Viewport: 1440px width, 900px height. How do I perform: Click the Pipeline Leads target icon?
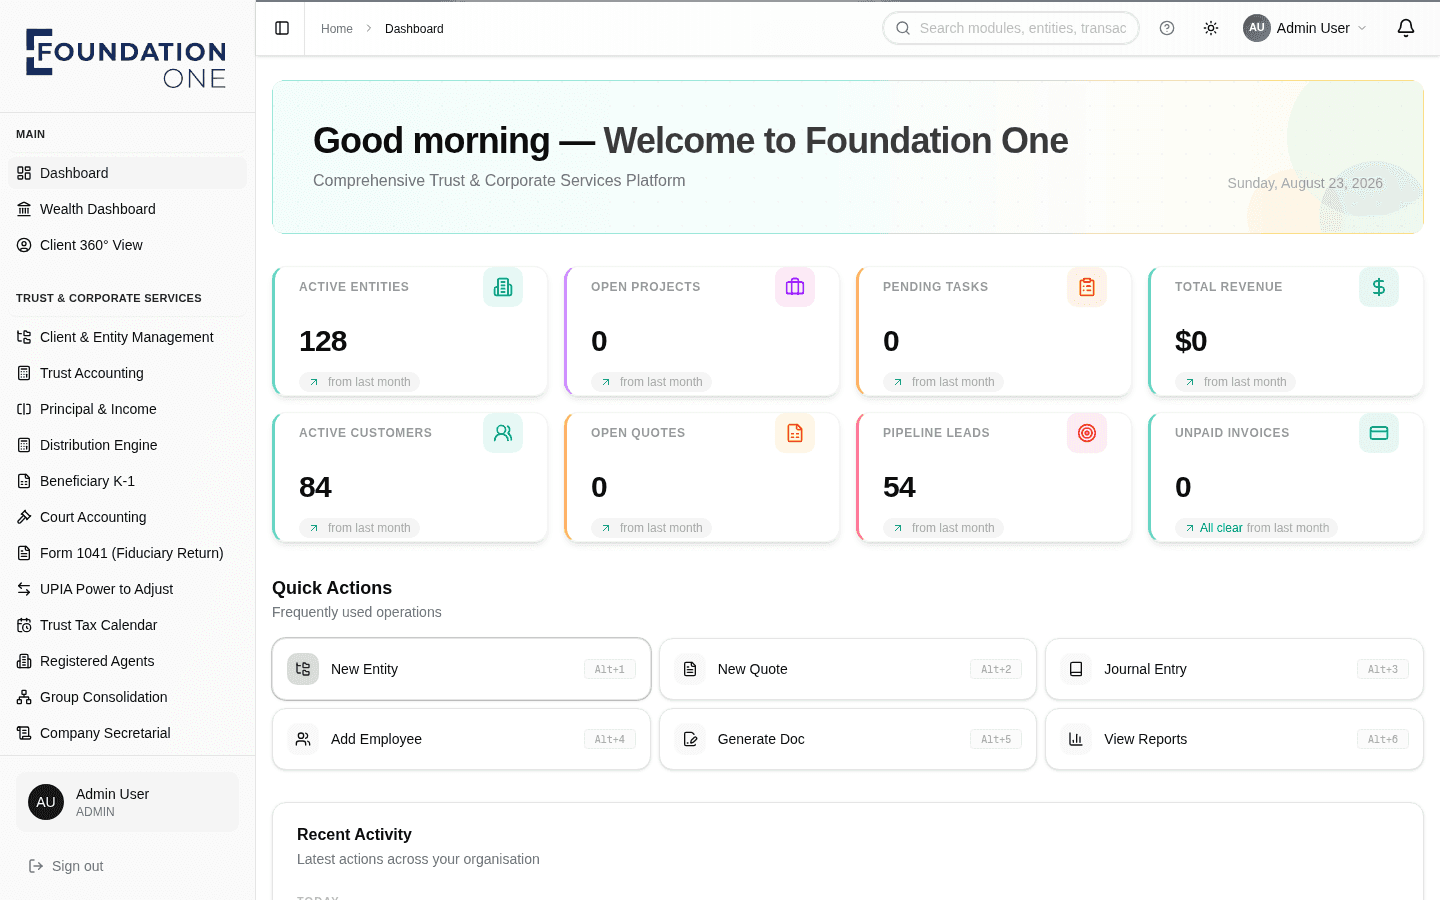pyautogui.click(x=1087, y=433)
